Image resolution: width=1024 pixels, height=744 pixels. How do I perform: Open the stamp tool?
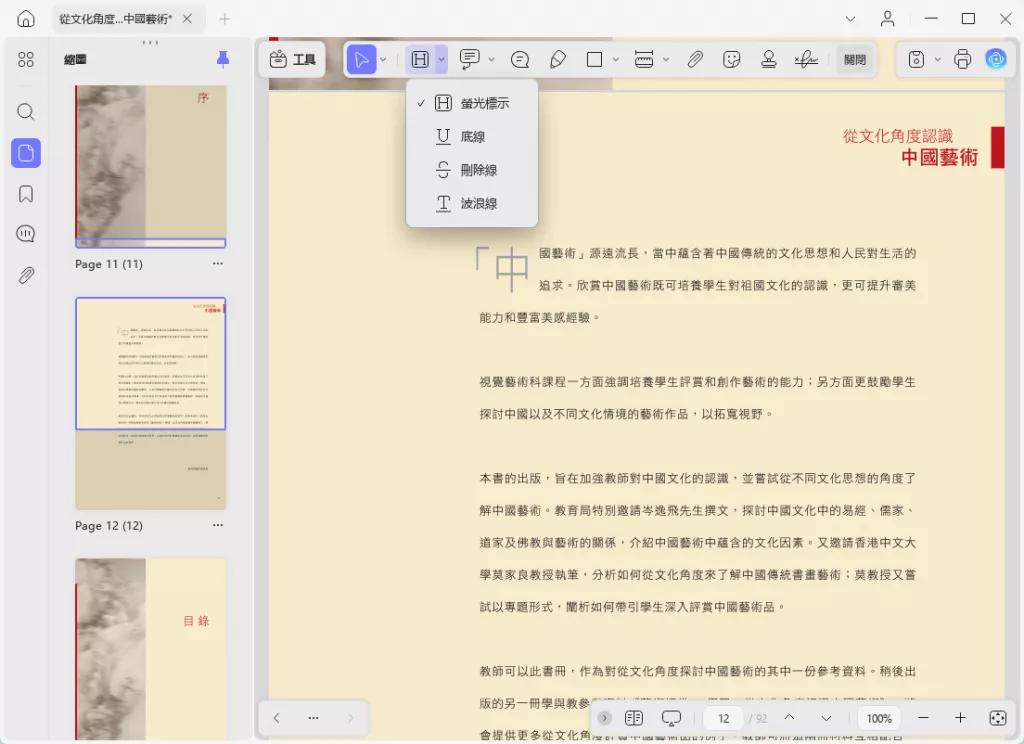pyautogui.click(x=767, y=60)
